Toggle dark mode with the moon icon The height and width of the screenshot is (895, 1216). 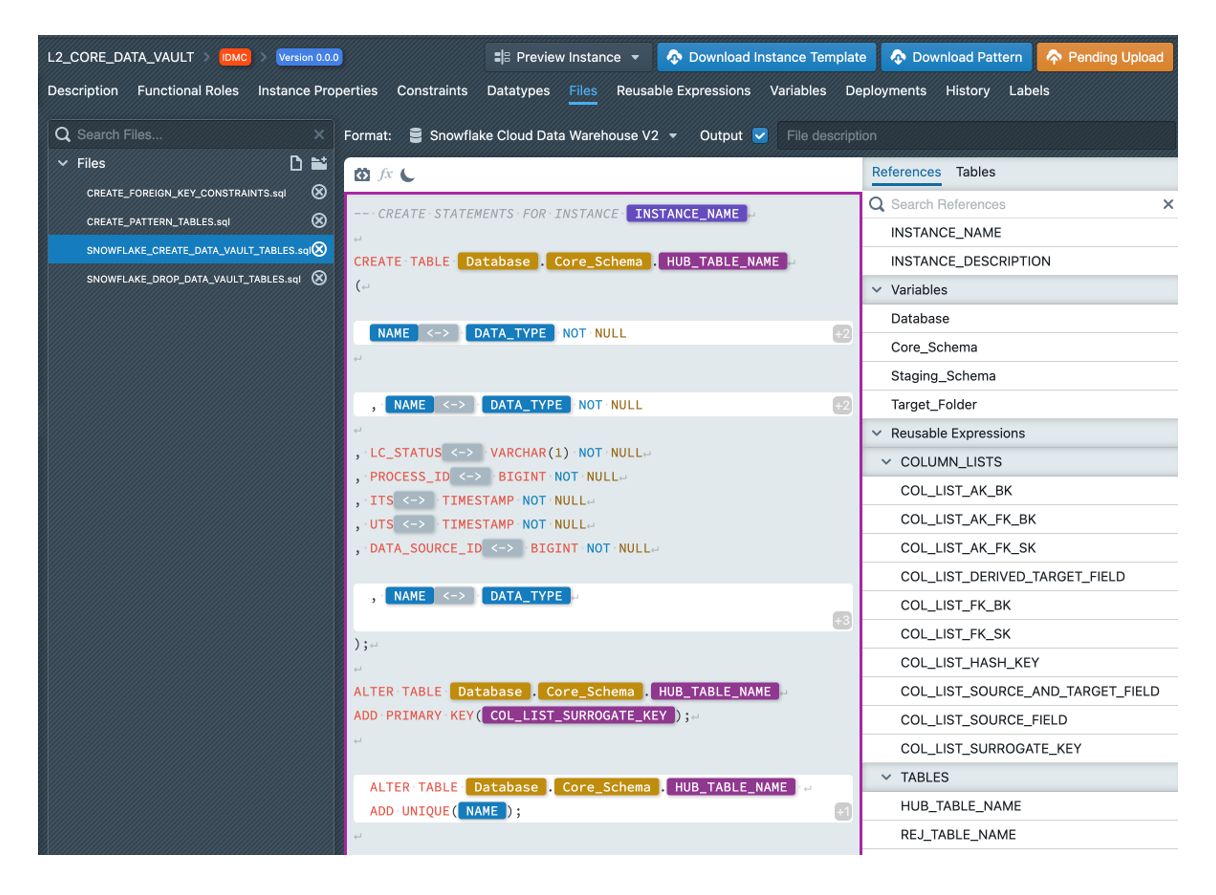tap(408, 175)
